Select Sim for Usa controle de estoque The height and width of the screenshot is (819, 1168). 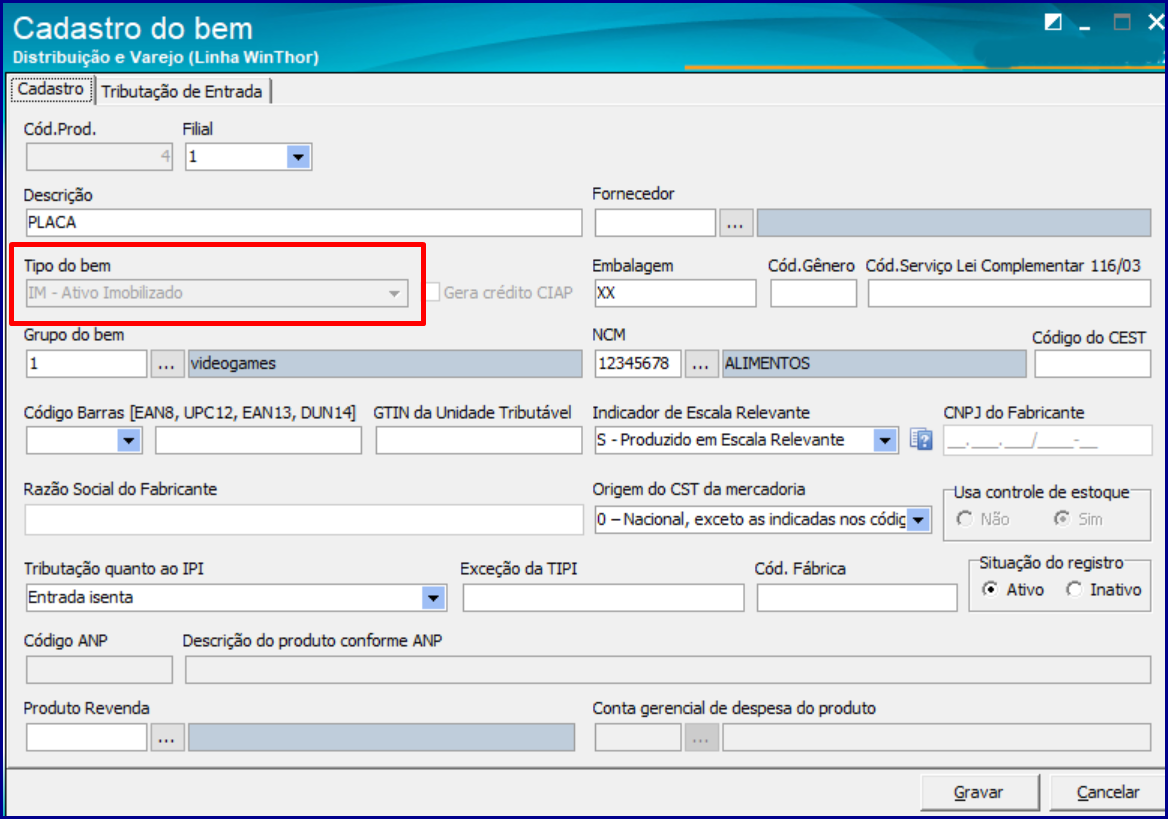pos(1061,519)
